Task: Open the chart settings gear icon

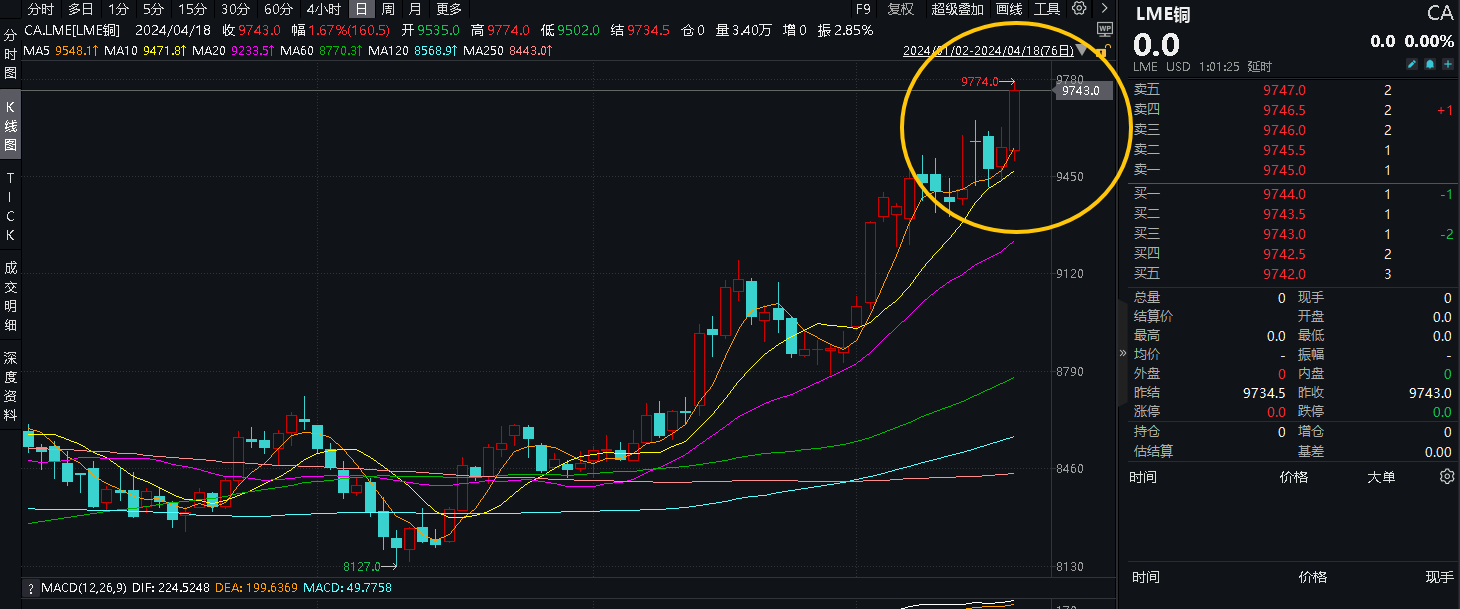Action: click(1078, 8)
